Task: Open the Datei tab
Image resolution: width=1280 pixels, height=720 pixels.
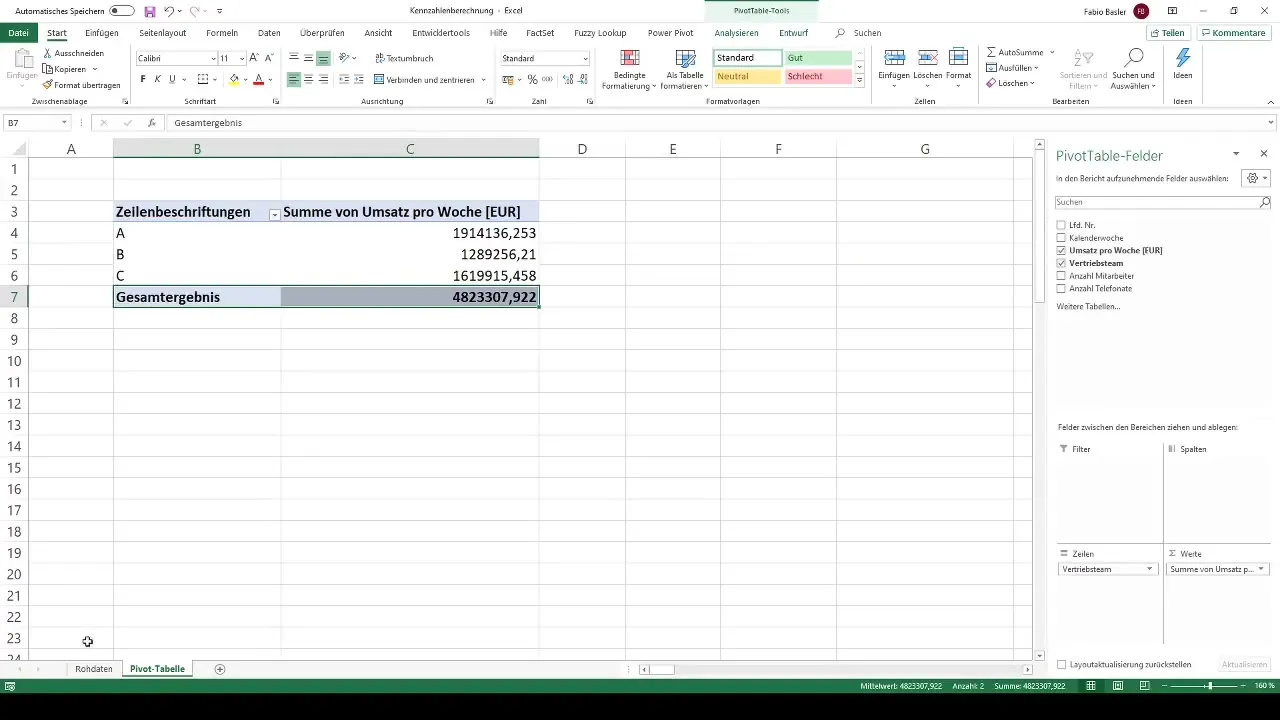Action: (x=18, y=33)
